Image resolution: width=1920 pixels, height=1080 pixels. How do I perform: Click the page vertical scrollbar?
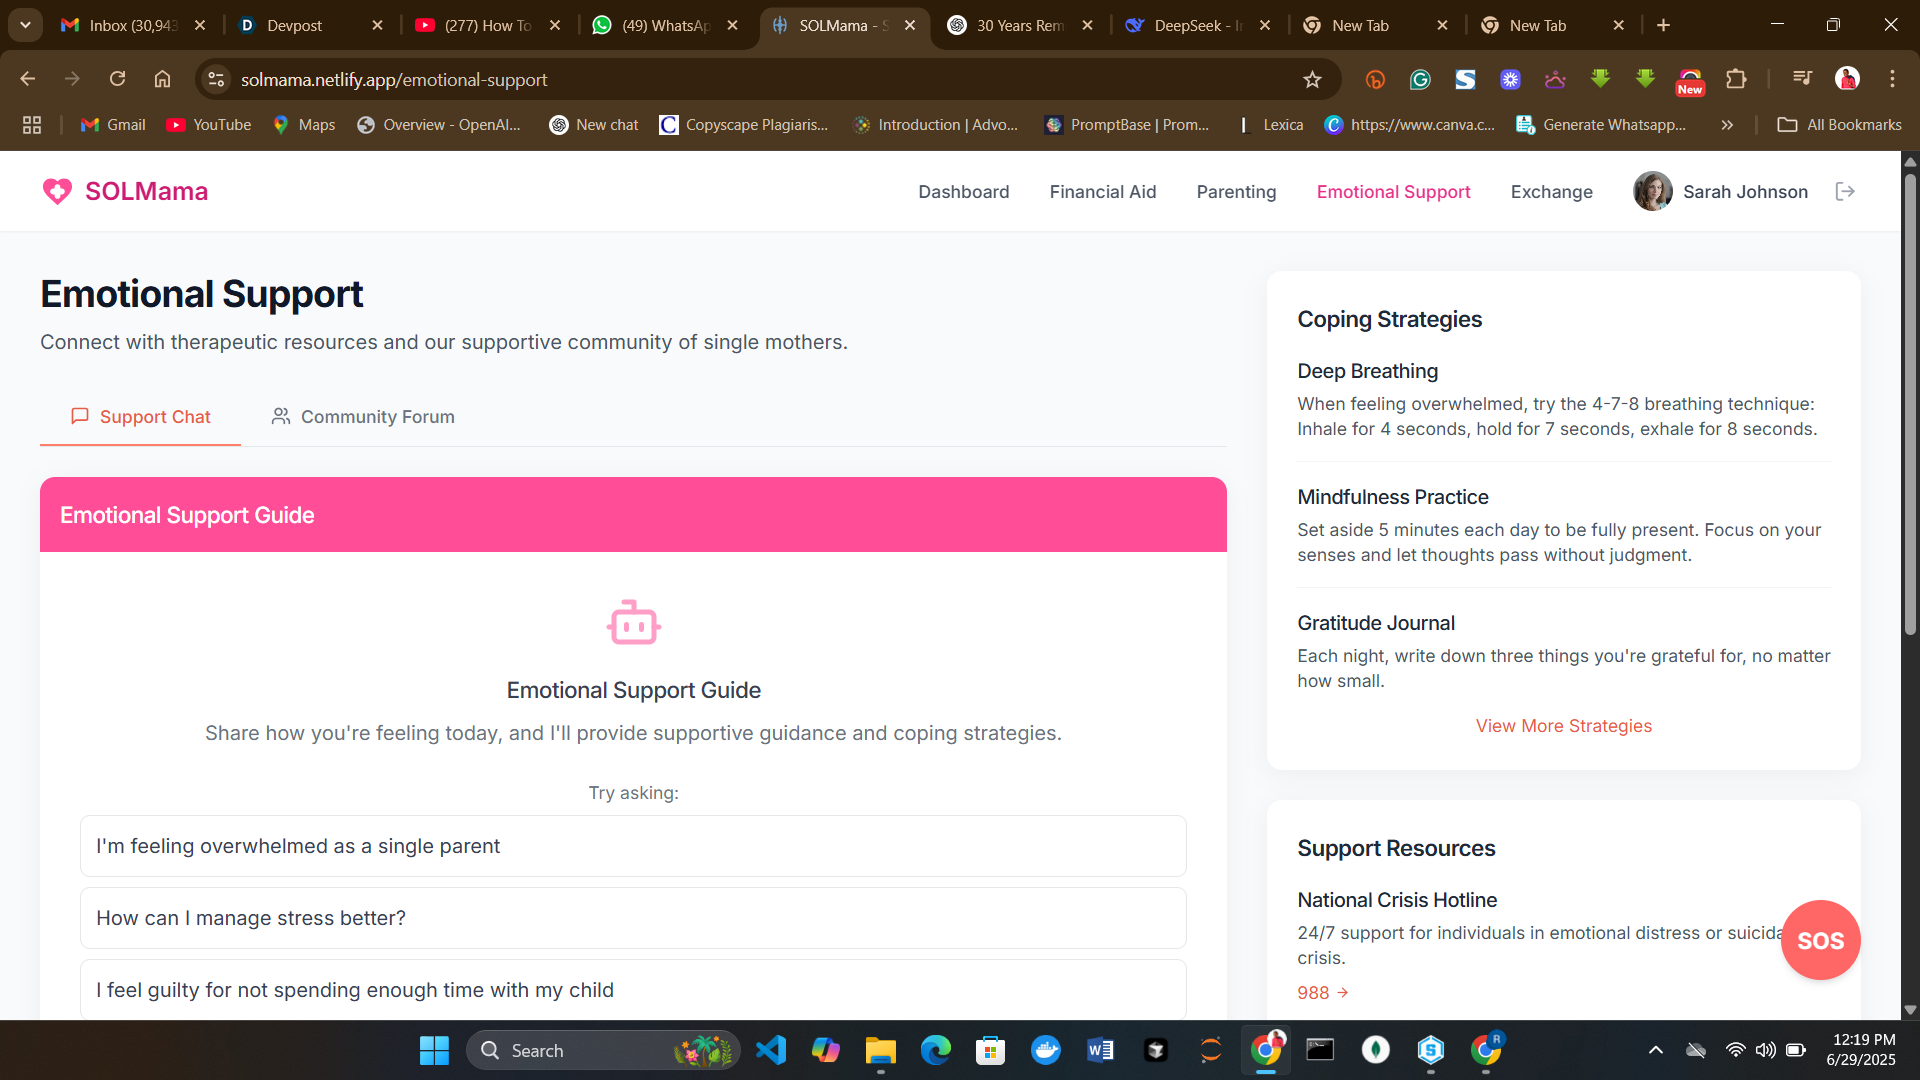(1909, 400)
